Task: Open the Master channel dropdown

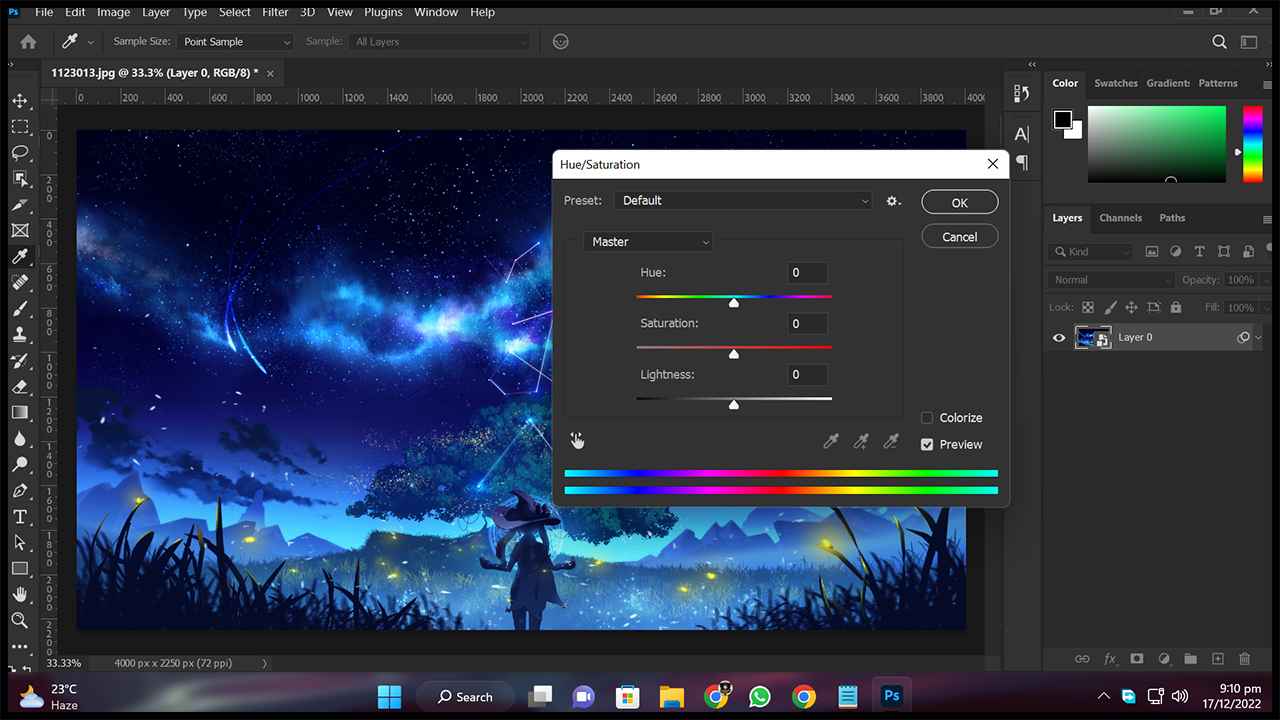Action: 648,242
